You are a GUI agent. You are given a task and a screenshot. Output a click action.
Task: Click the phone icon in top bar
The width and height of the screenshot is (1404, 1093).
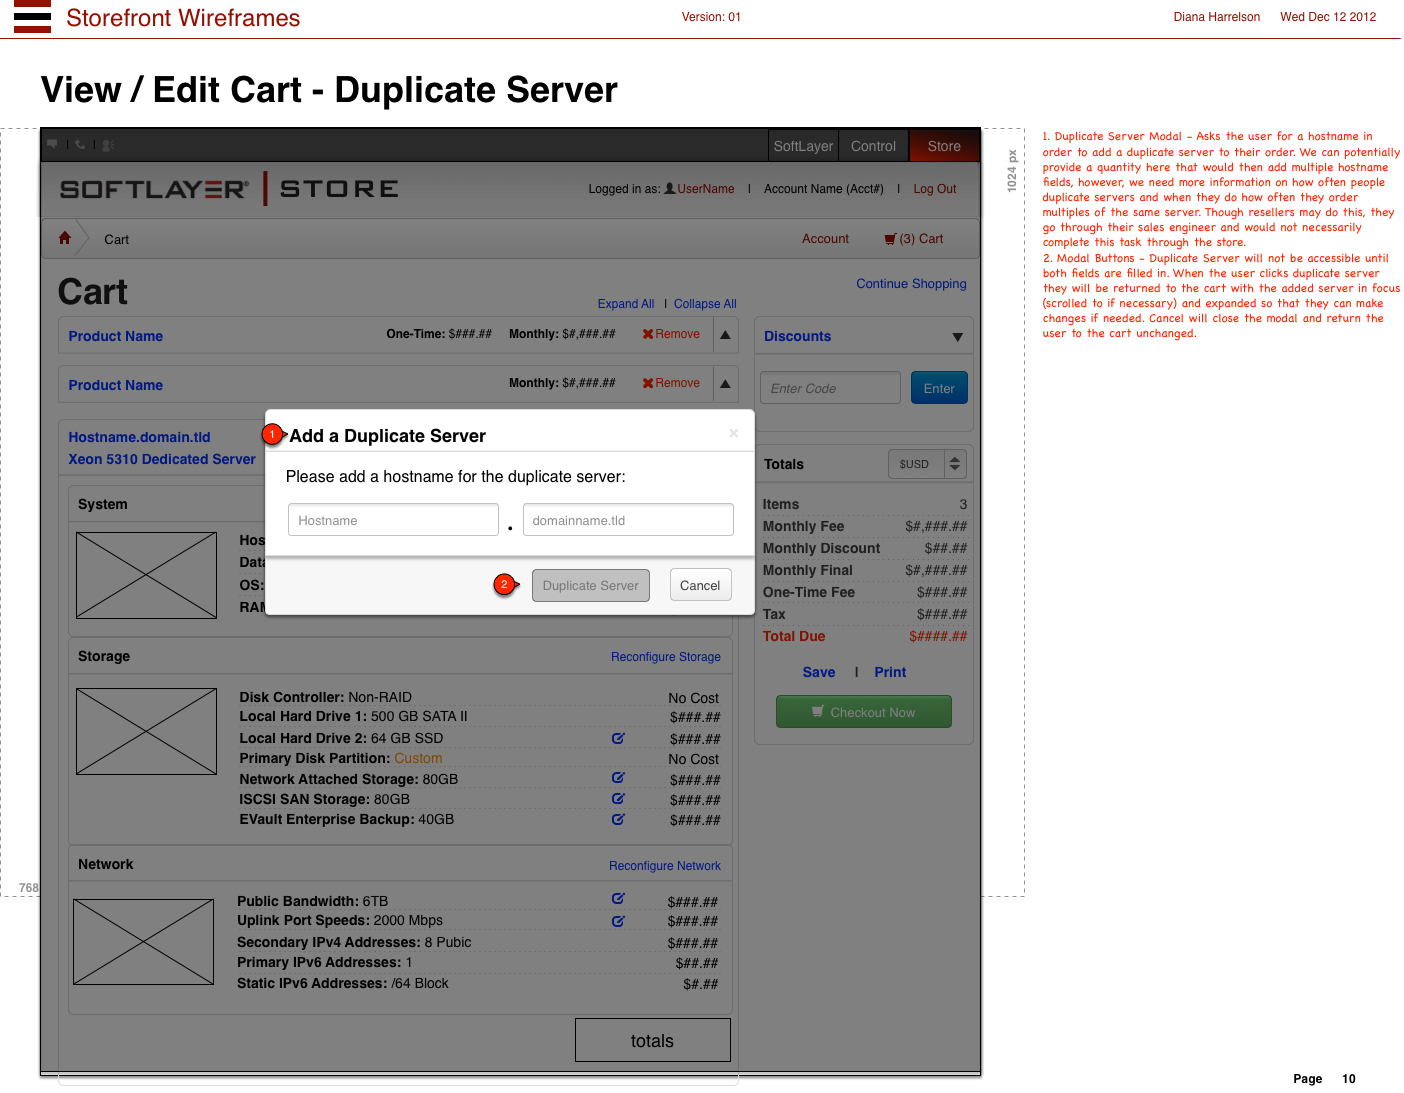click(80, 144)
